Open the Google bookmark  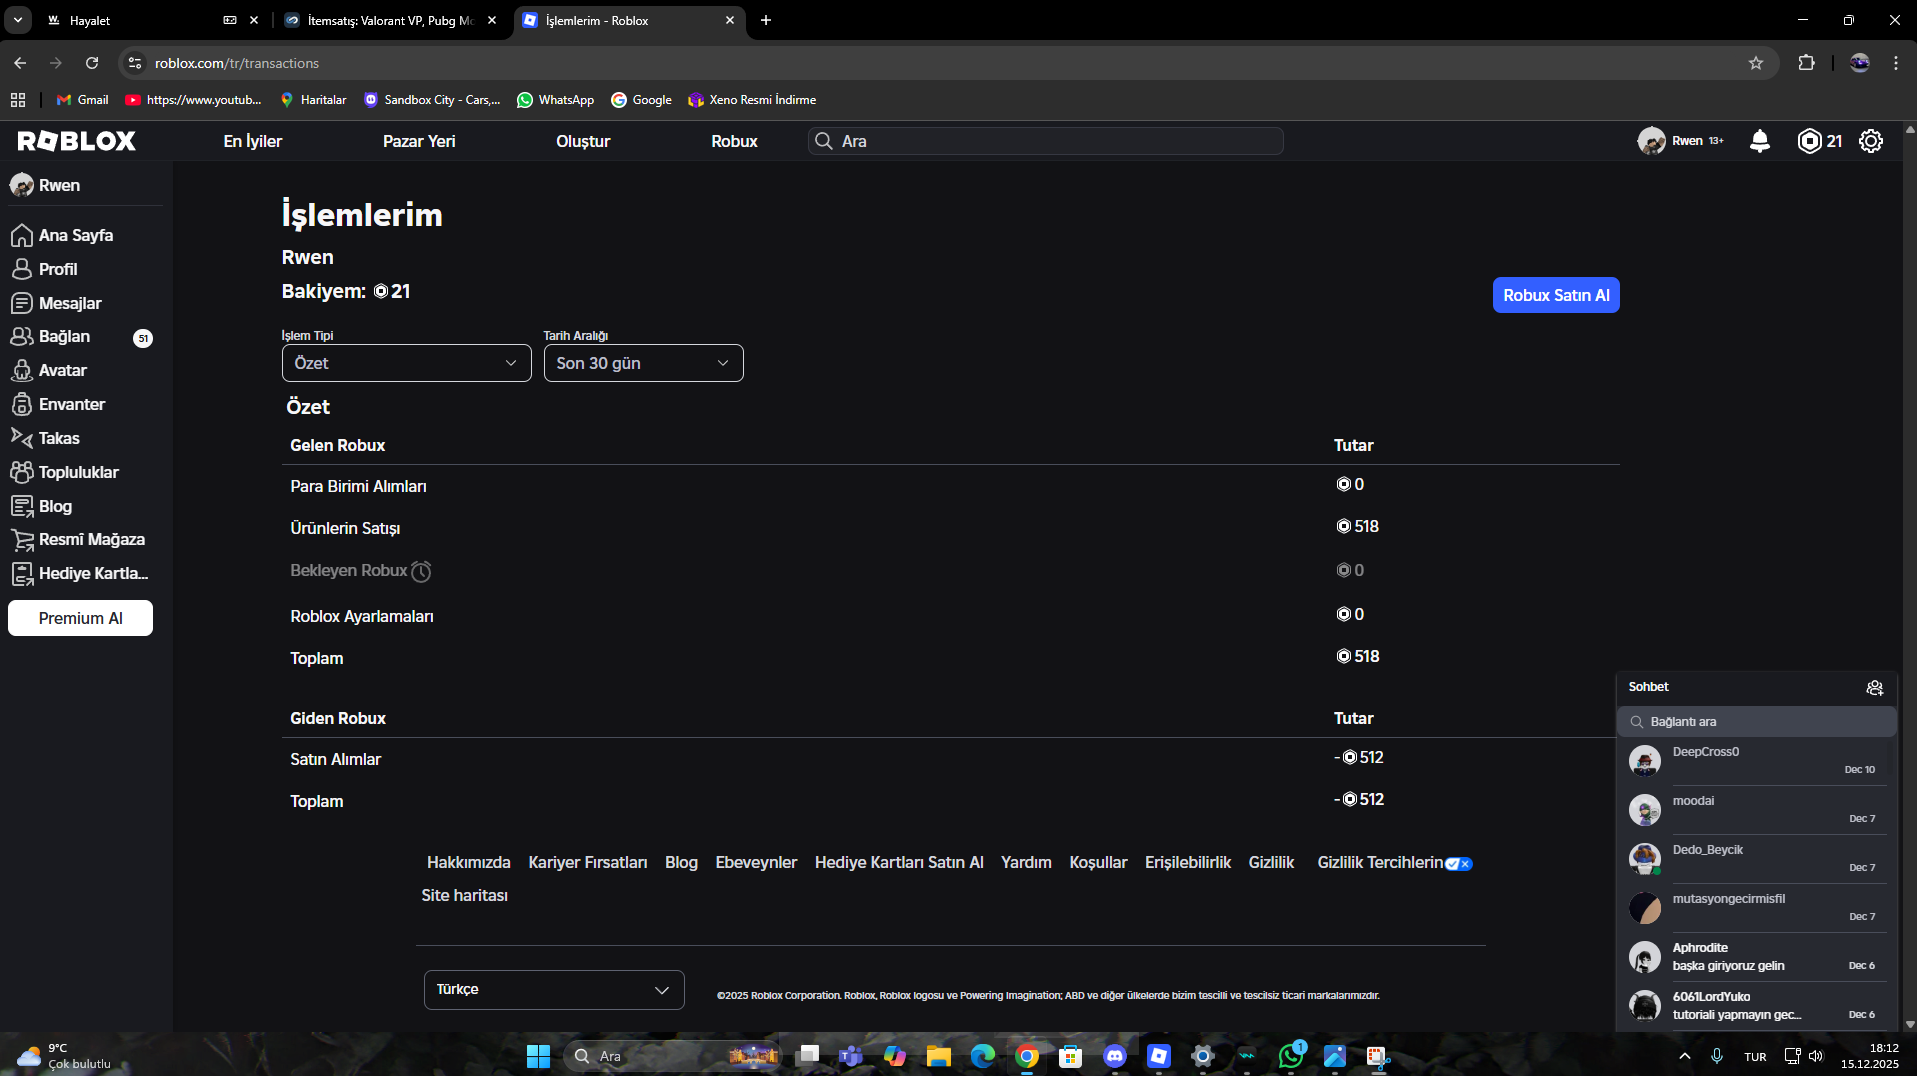(x=641, y=100)
